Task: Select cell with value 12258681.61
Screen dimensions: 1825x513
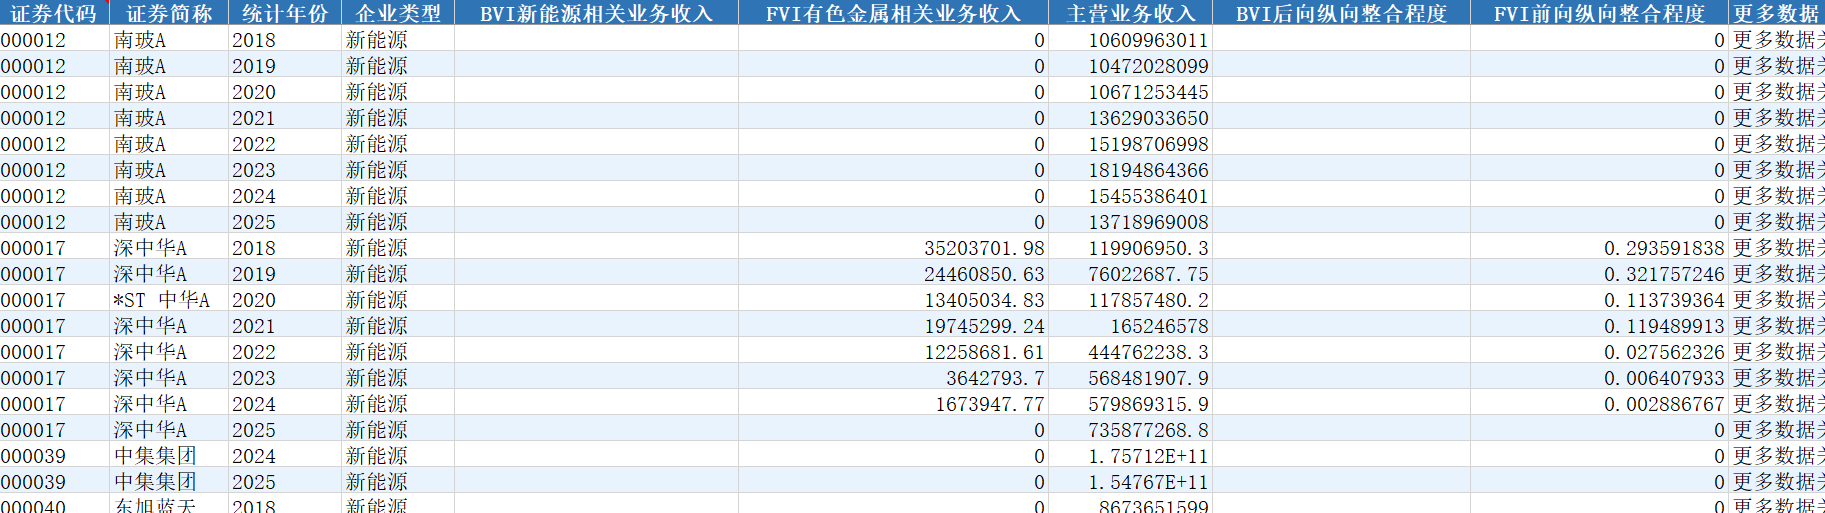Action: 893,352
